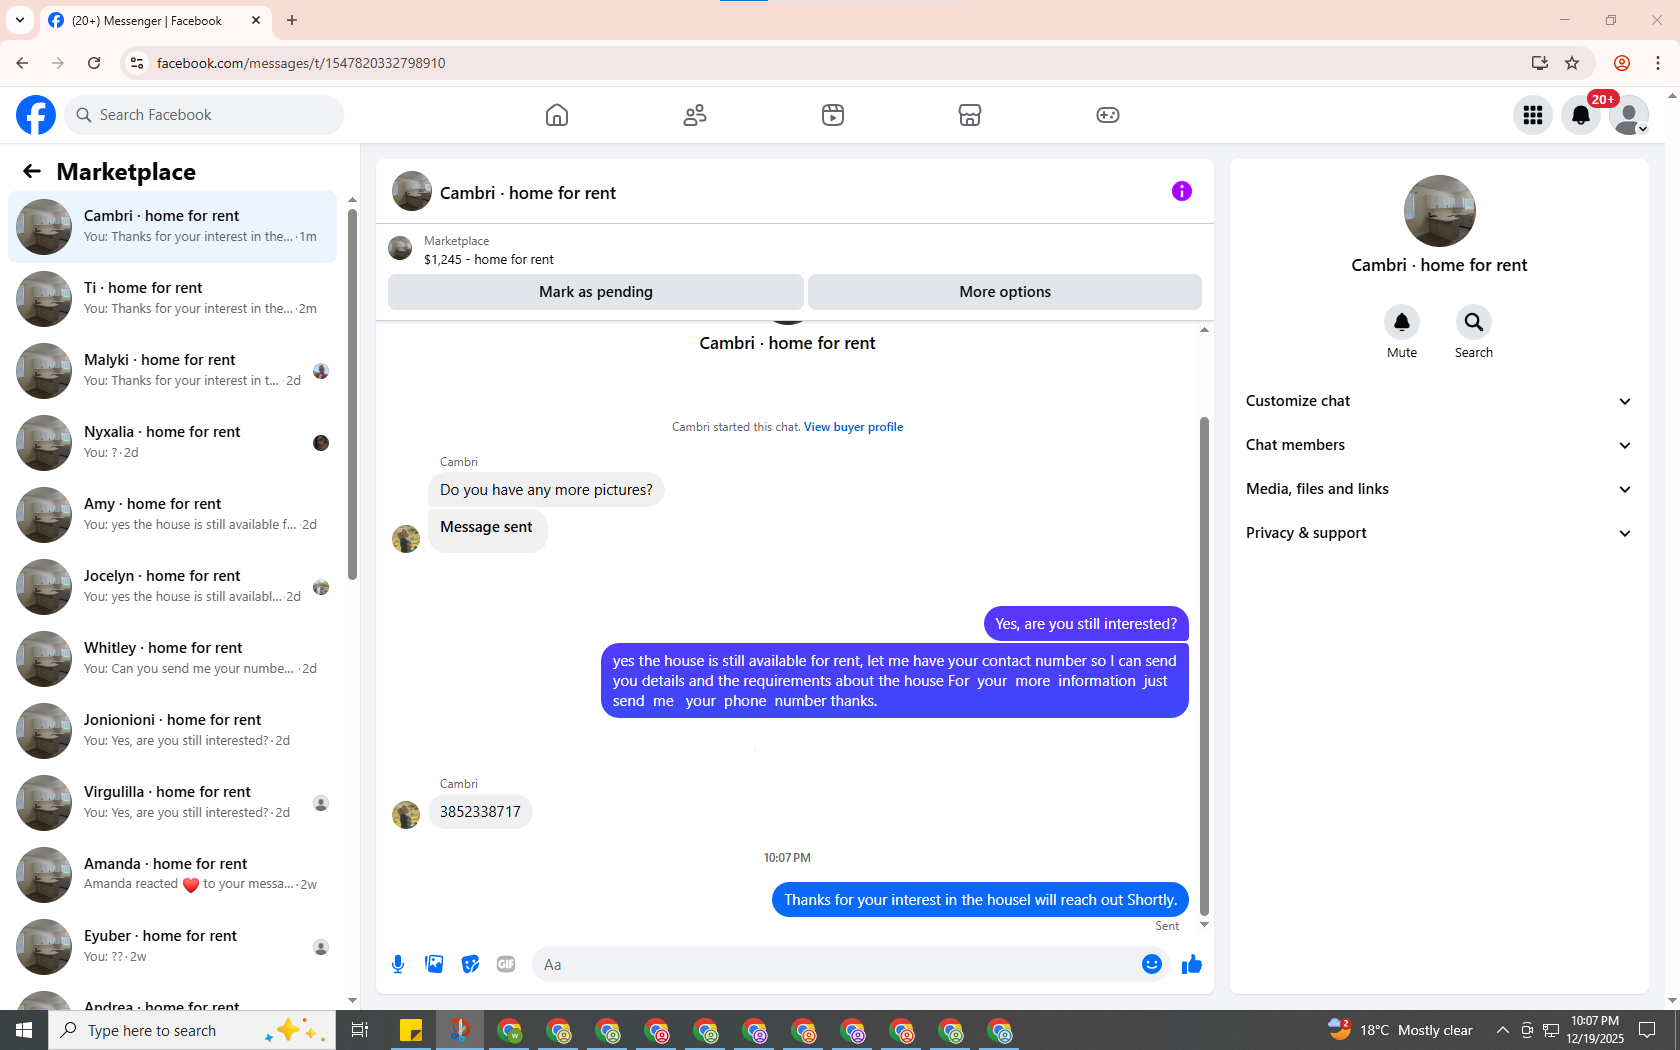Open the taskbar weather widget
Image resolution: width=1680 pixels, height=1050 pixels.
1400,1030
